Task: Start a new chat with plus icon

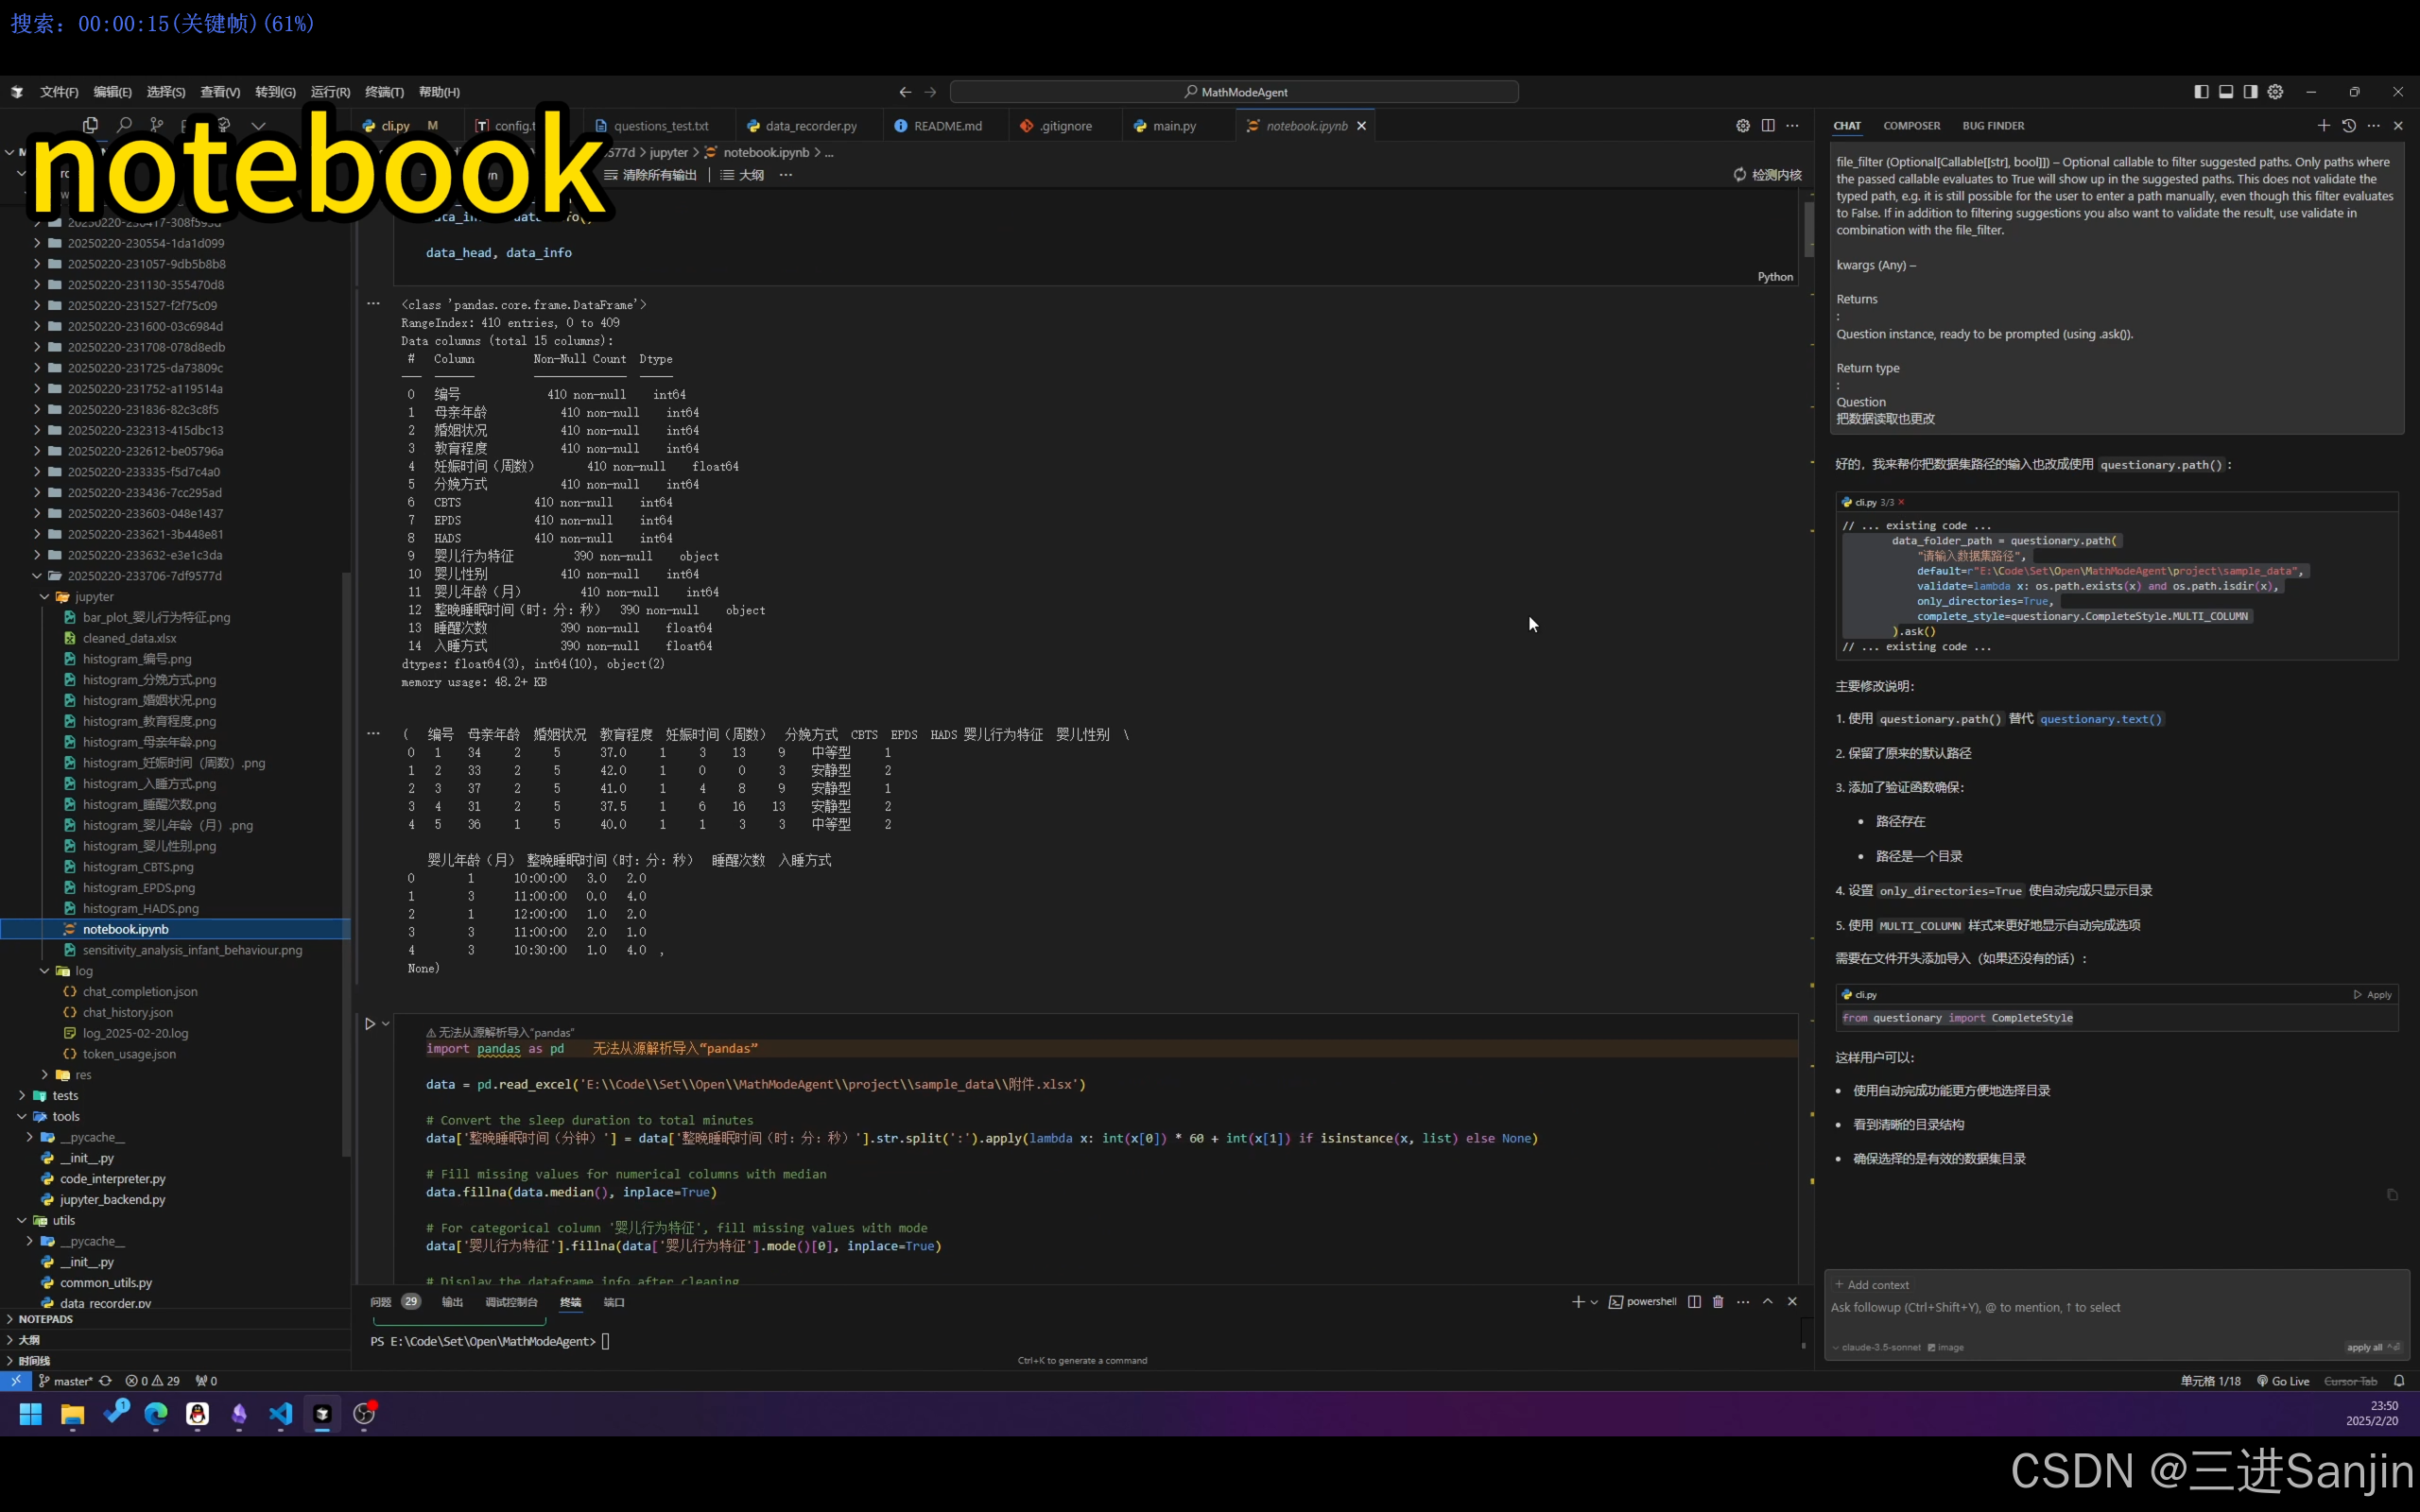Action: [2323, 126]
